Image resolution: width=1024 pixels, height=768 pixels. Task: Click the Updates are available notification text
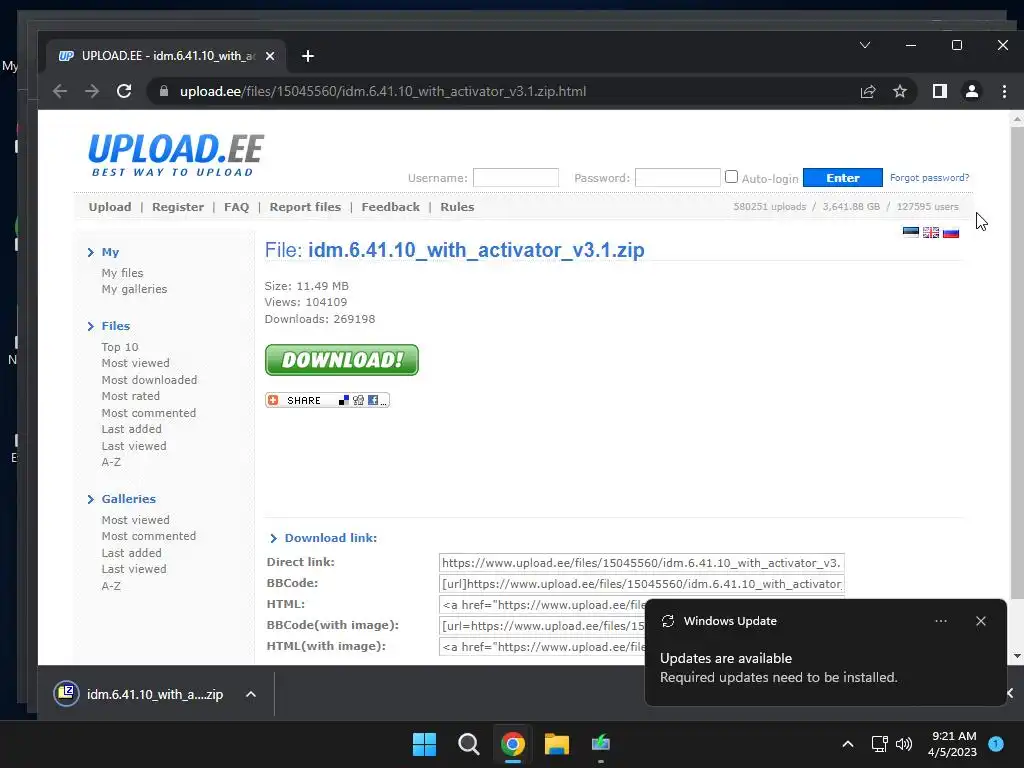tap(726, 658)
